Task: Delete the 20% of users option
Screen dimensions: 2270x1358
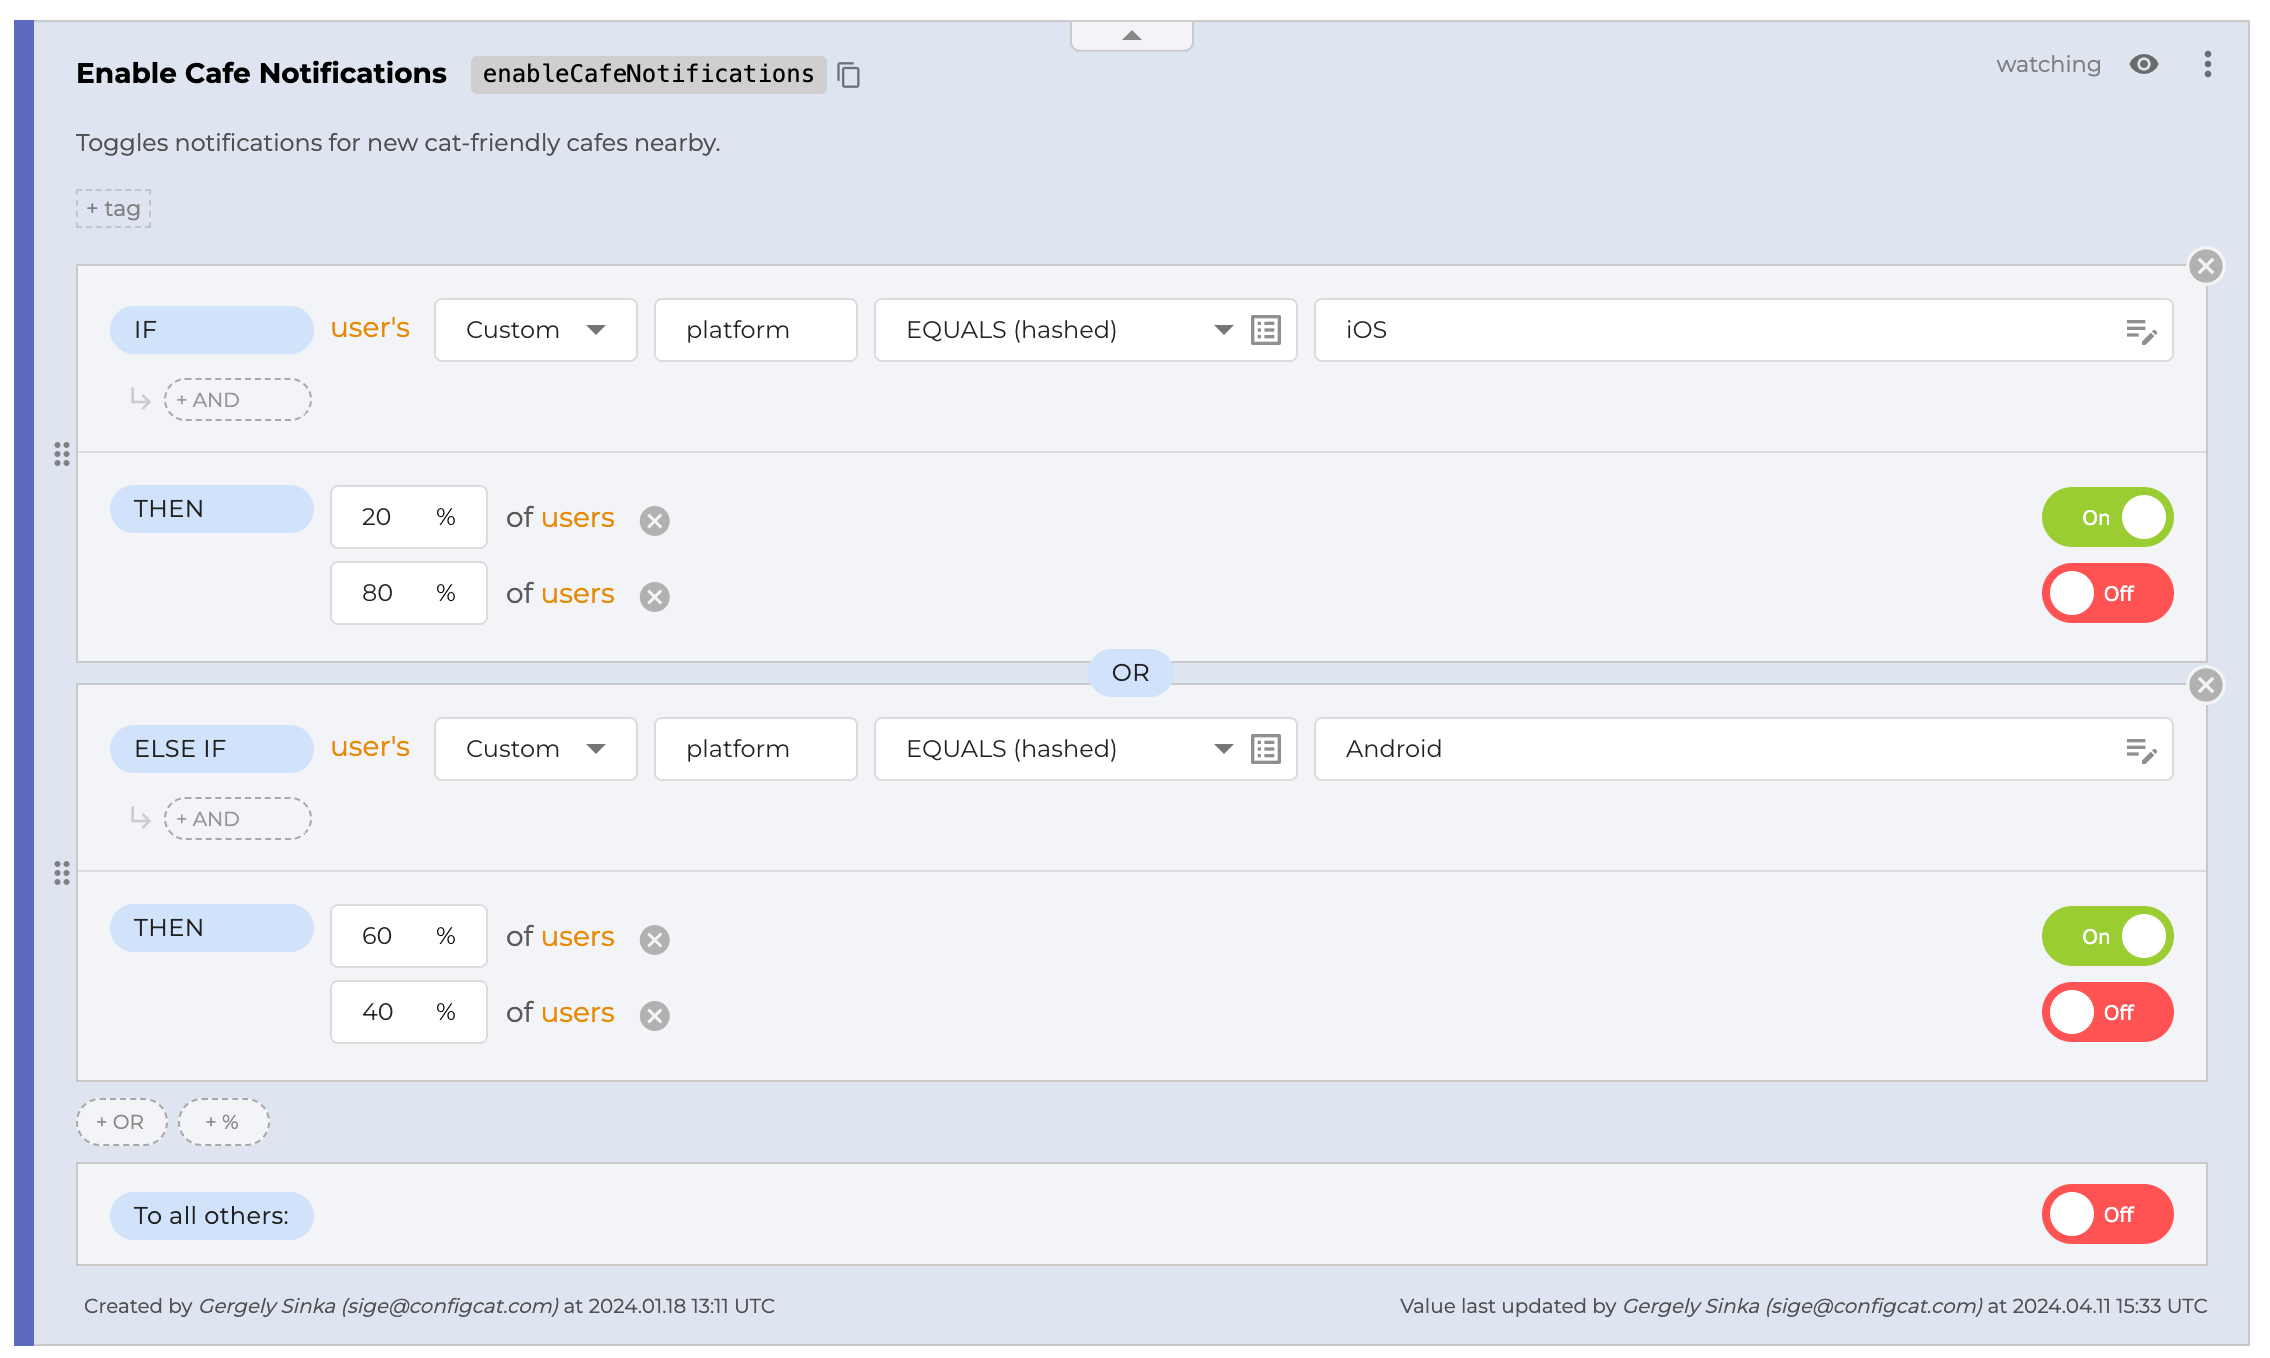Action: [x=654, y=520]
